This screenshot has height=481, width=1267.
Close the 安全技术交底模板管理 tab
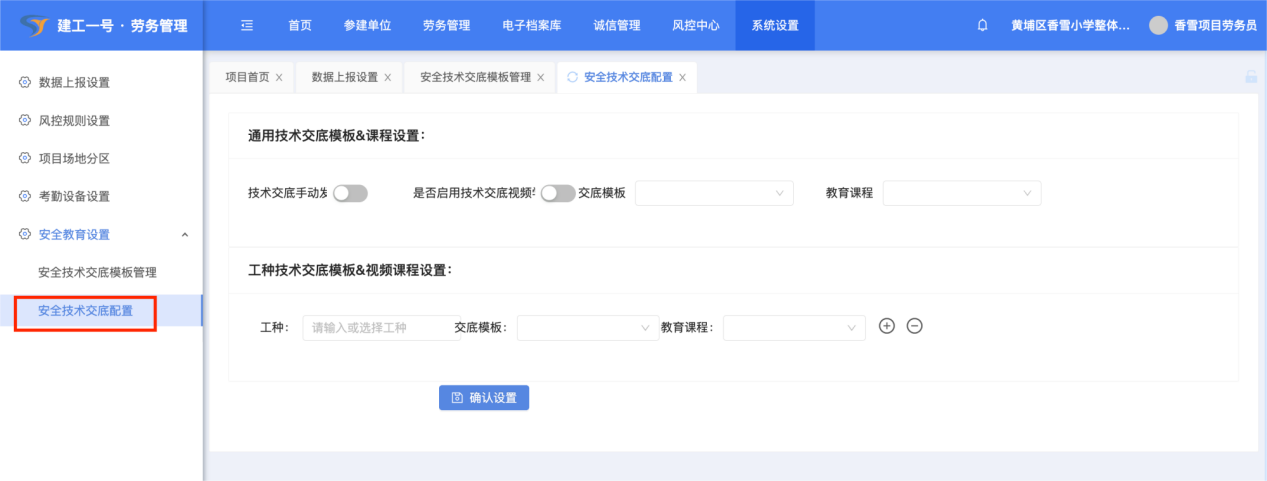540,77
